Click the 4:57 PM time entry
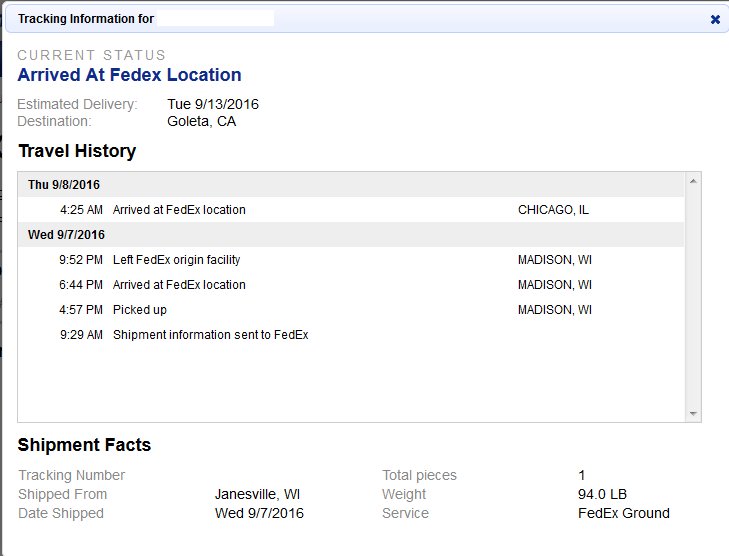The image size is (729, 556). click(81, 310)
